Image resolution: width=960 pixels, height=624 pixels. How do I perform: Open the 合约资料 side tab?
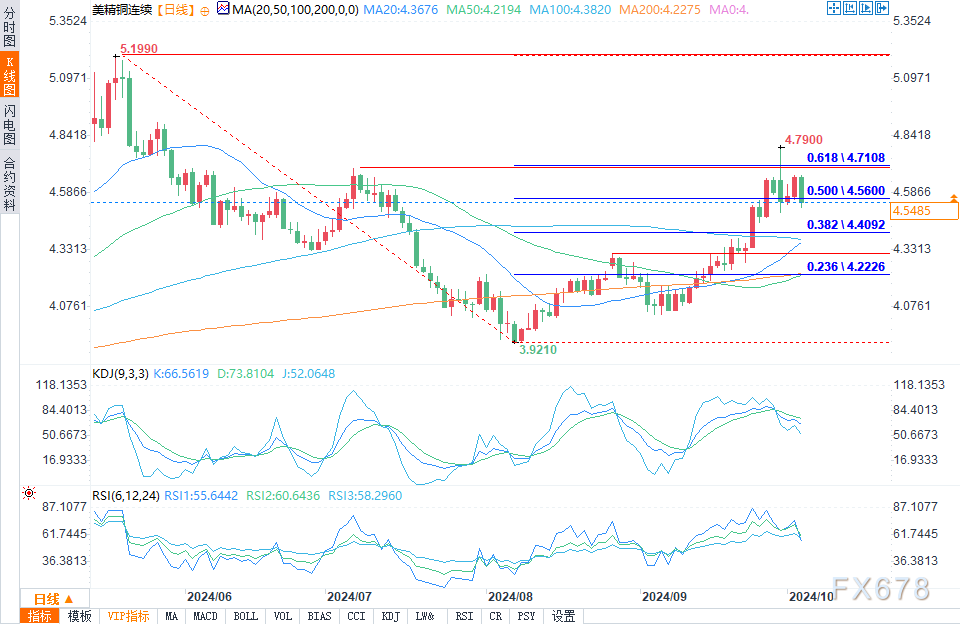[x=9, y=184]
